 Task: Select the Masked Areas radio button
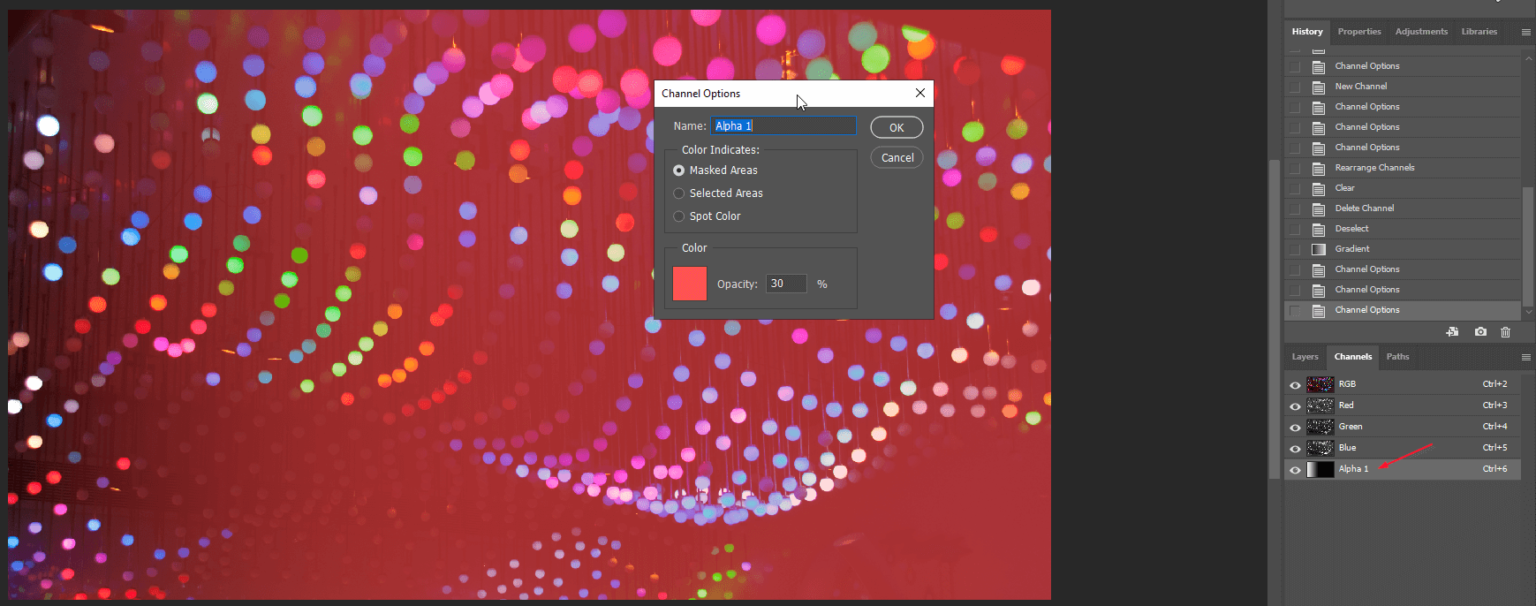click(x=679, y=170)
